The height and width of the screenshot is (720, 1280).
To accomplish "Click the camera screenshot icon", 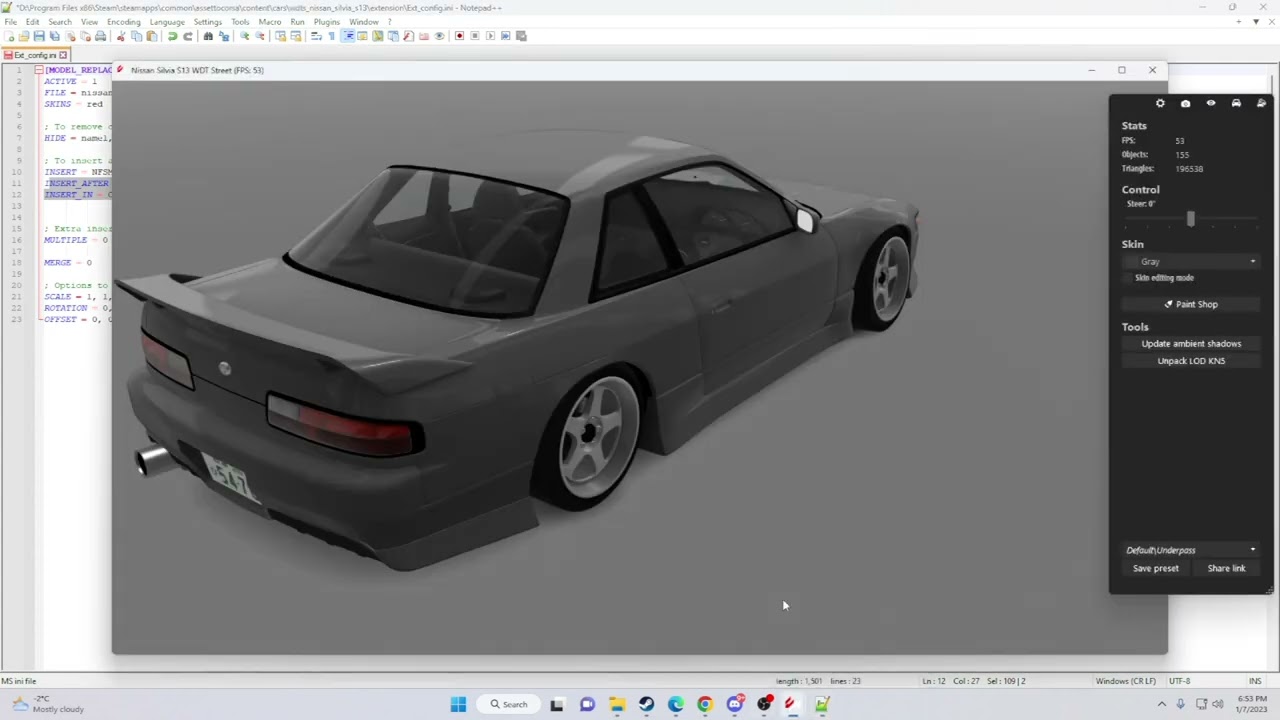I will pyautogui.click(x=1185, y=103).
